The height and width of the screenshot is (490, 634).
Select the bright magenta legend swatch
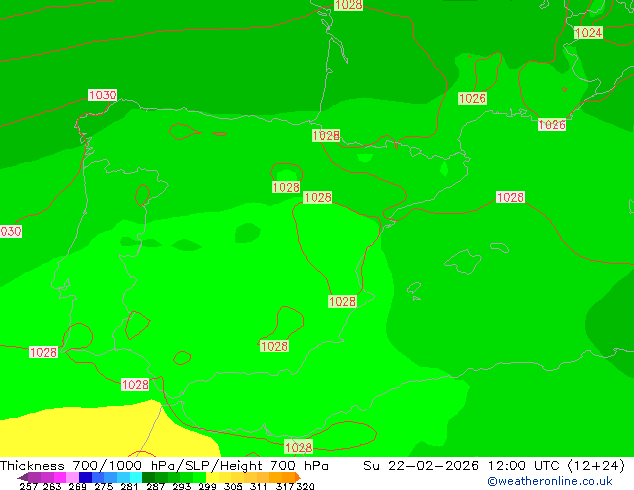pos(59,477)
